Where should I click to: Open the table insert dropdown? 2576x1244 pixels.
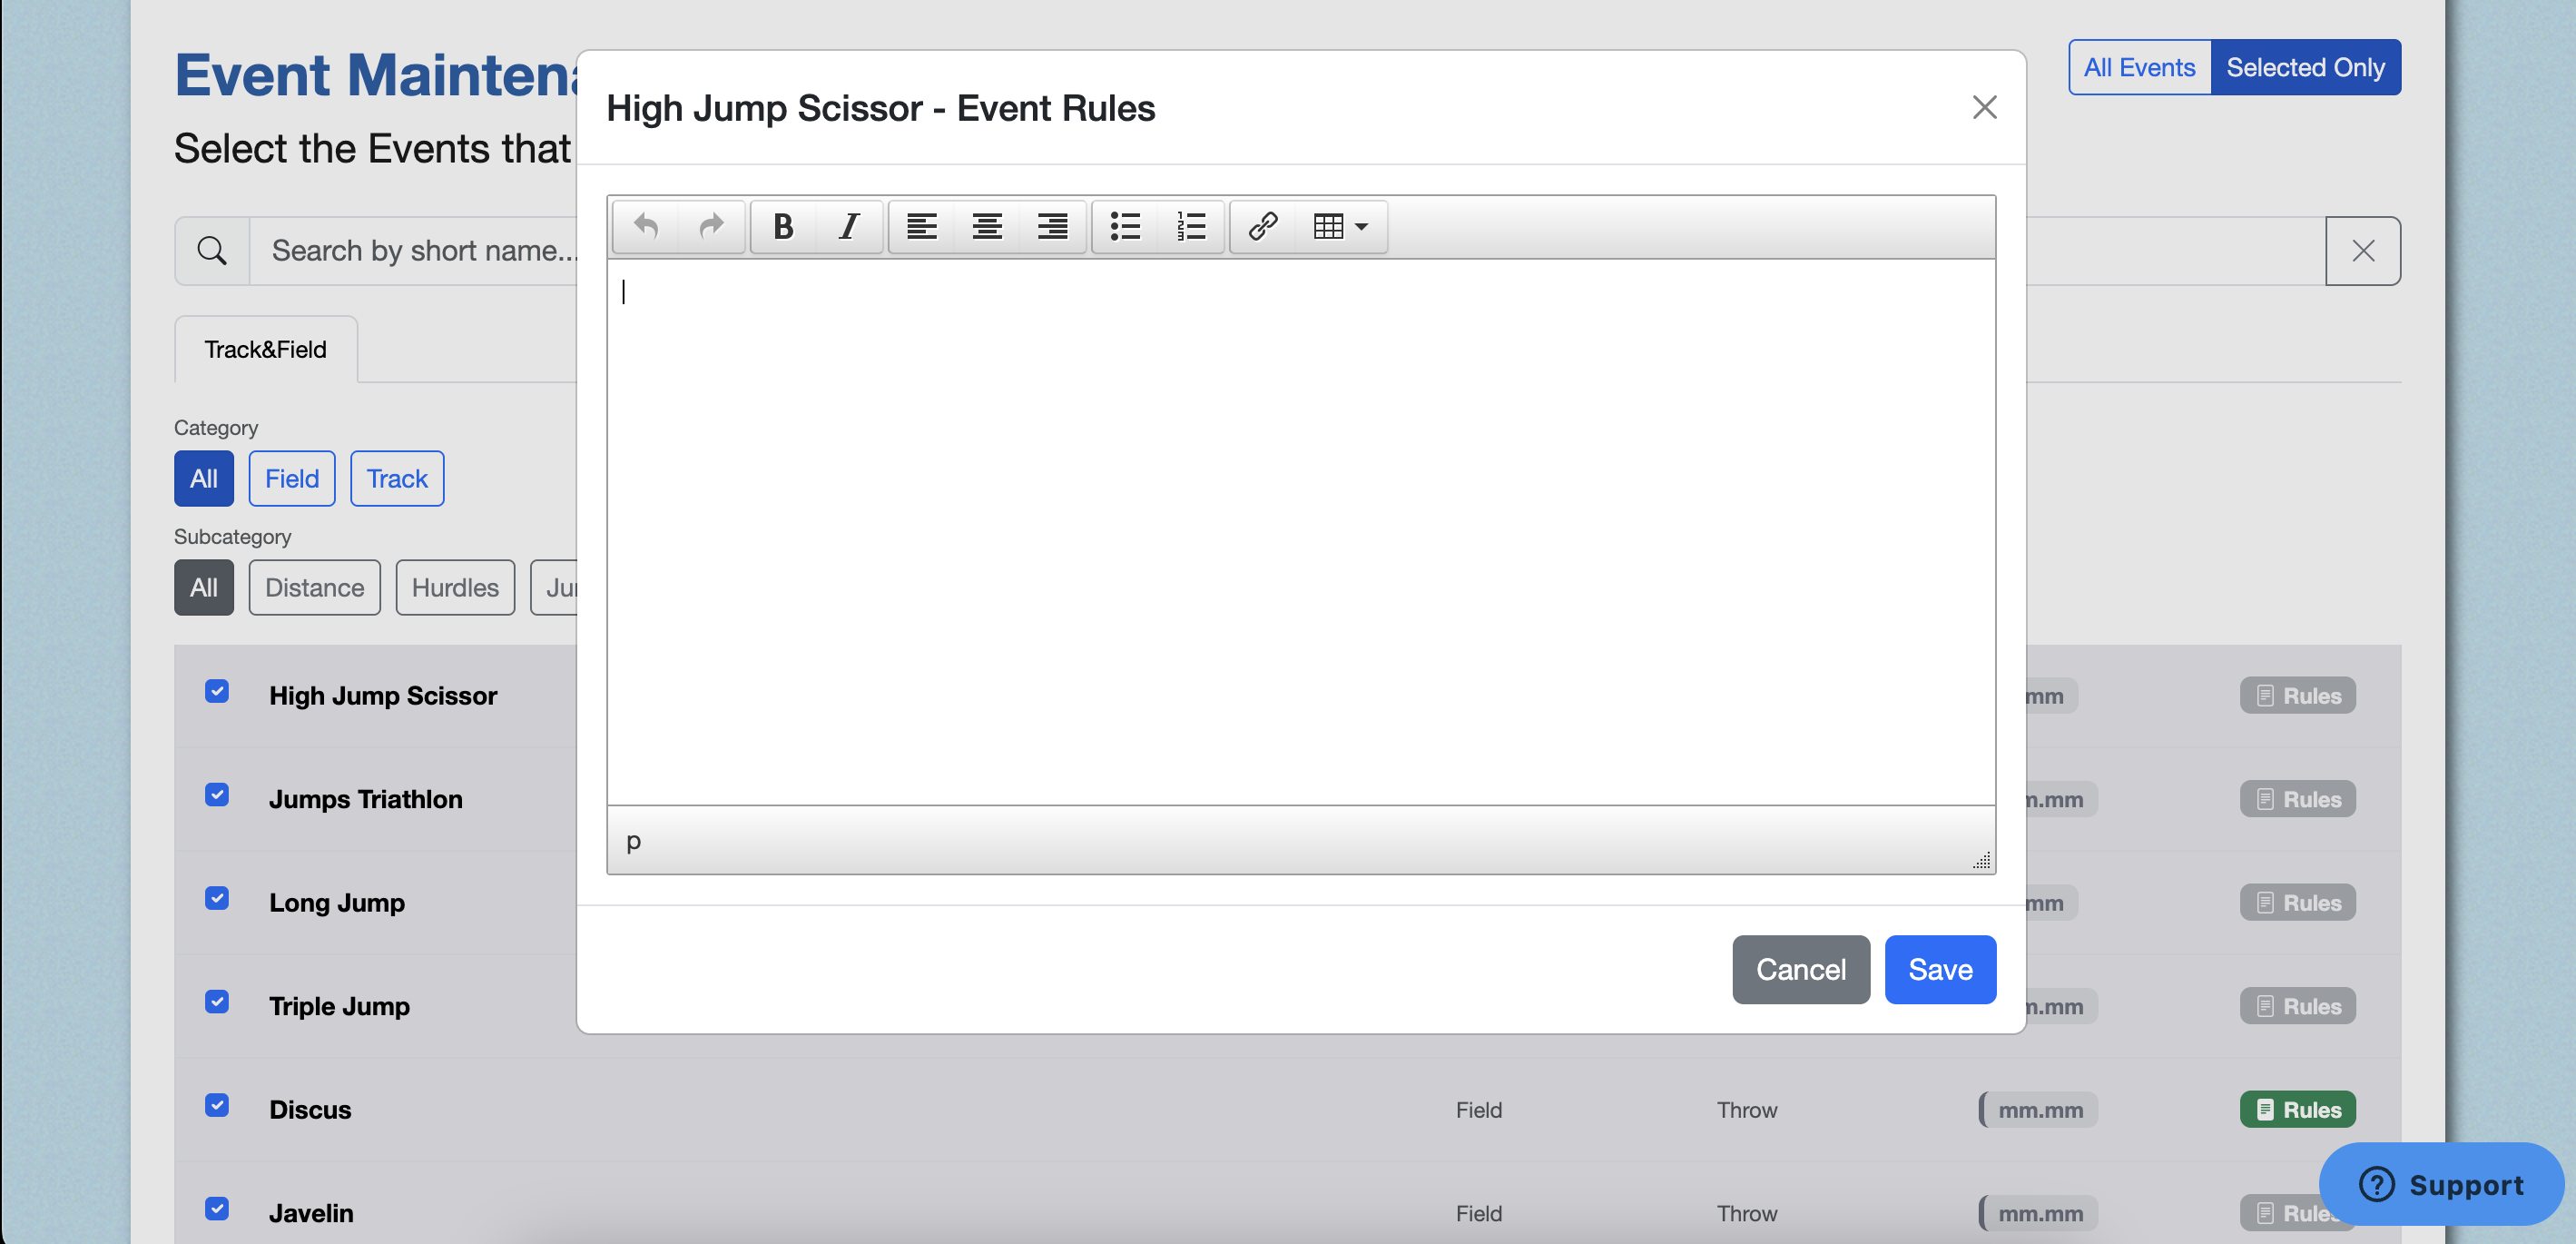pyautogui.click(x=1340, y=227)
